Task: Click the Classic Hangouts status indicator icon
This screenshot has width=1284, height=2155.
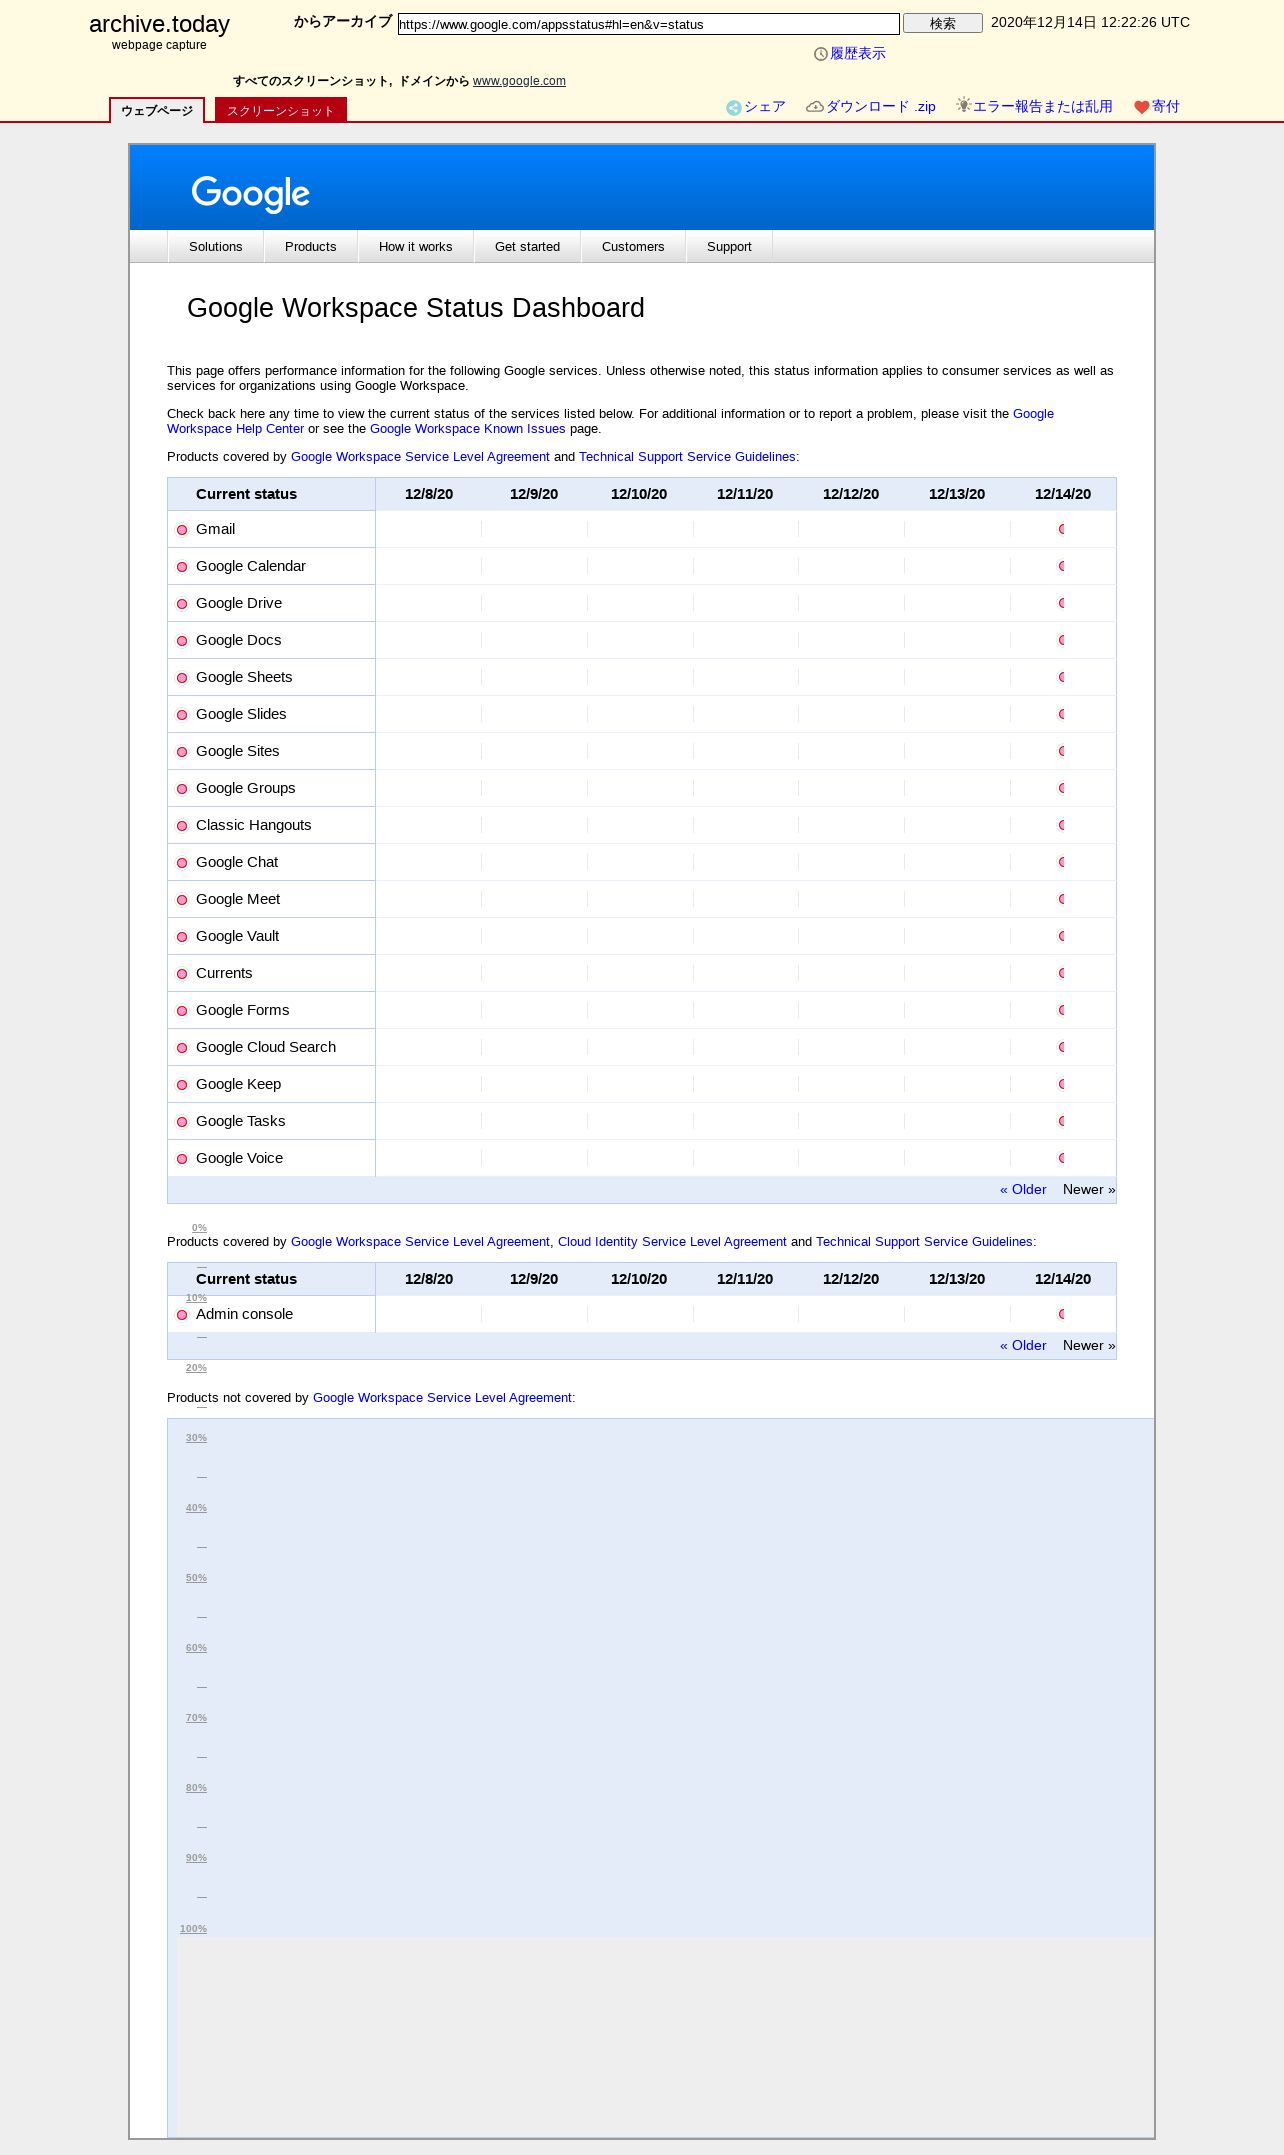Action: [182, 826]
